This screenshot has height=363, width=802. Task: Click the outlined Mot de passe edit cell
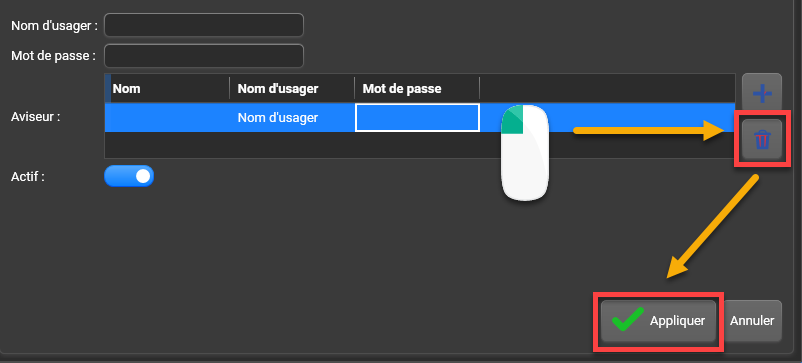(417, 118)
